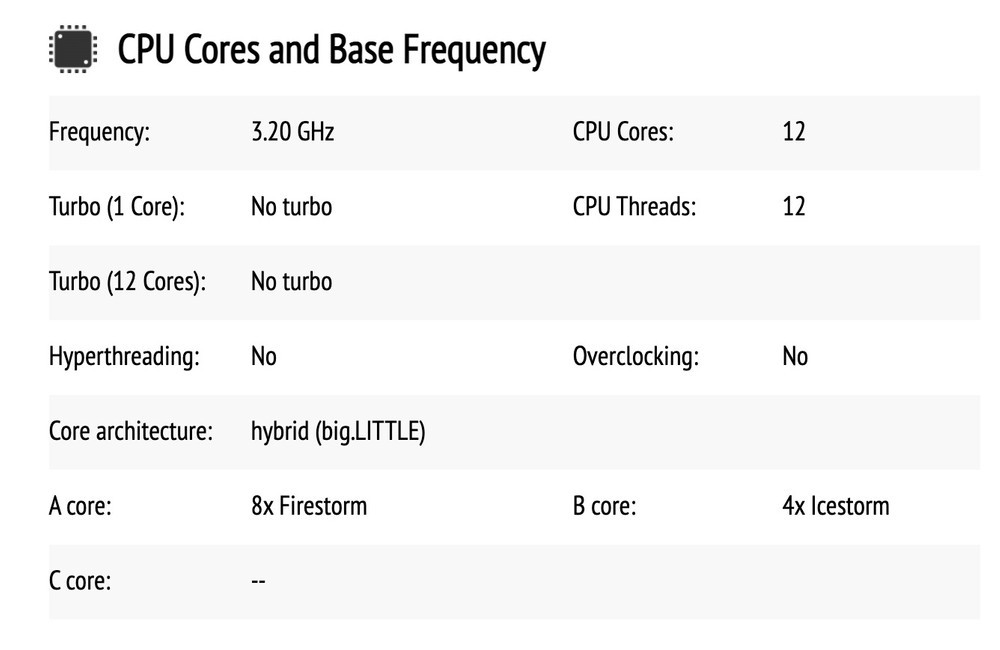This screenshot has width=1000, height=650.
Task: Click the "CPU Cores and Base Frequency" heading
Action: [x=331, y=50]
